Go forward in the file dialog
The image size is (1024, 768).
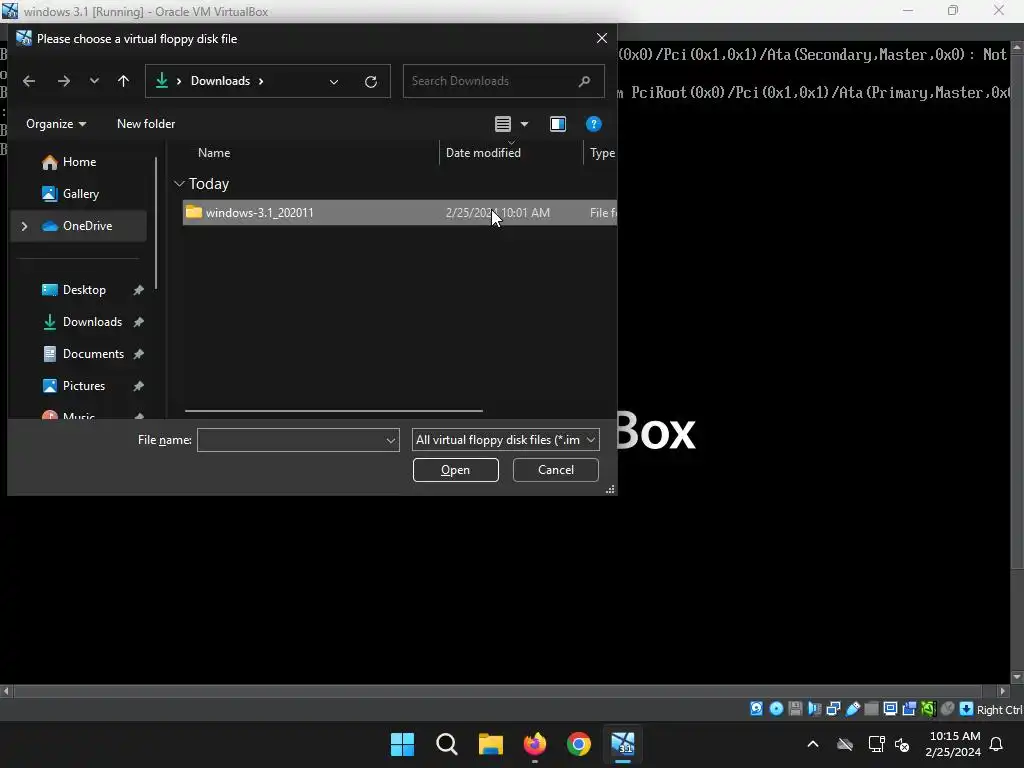(63, 81)
